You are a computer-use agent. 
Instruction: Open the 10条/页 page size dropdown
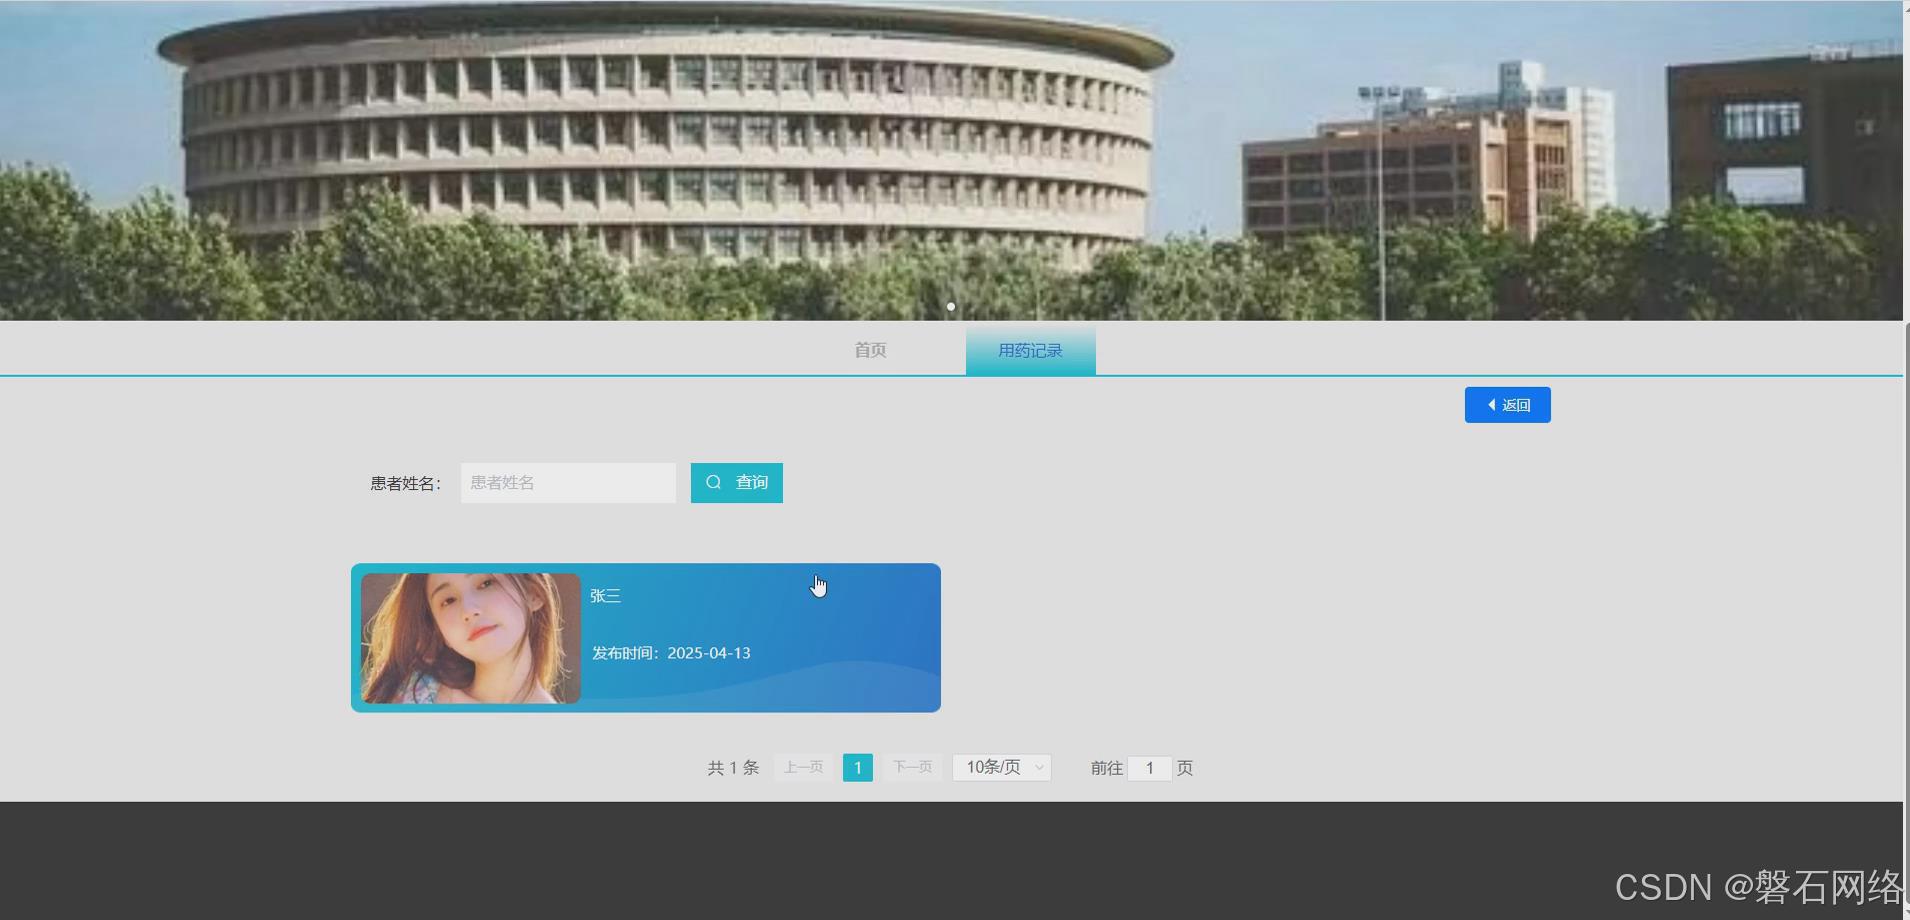tap(1001, 767)
